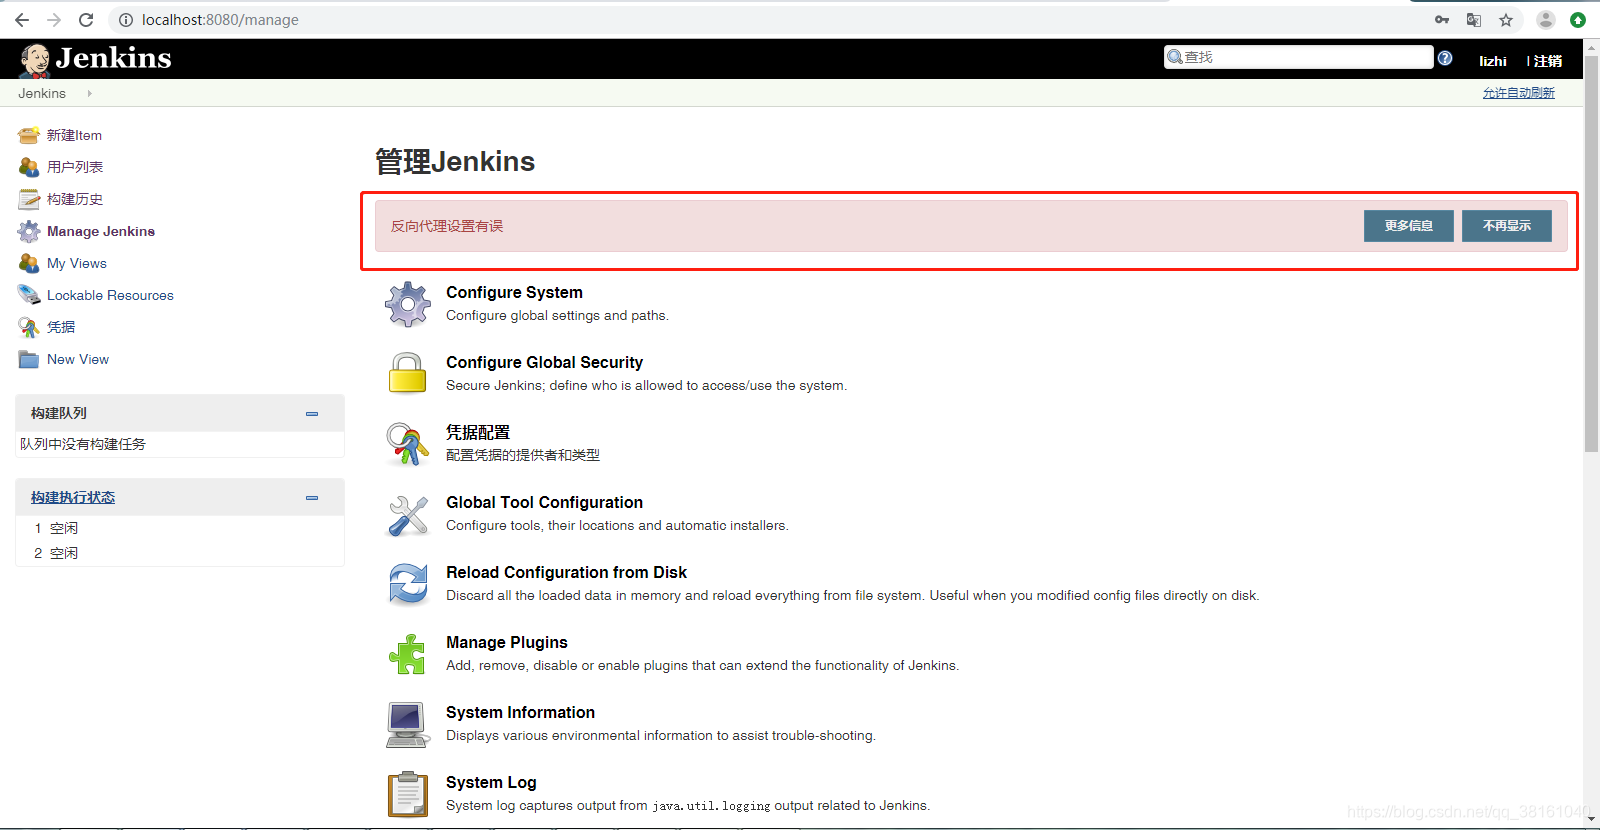Bookmark page with the star icon

pos(1506,20)
